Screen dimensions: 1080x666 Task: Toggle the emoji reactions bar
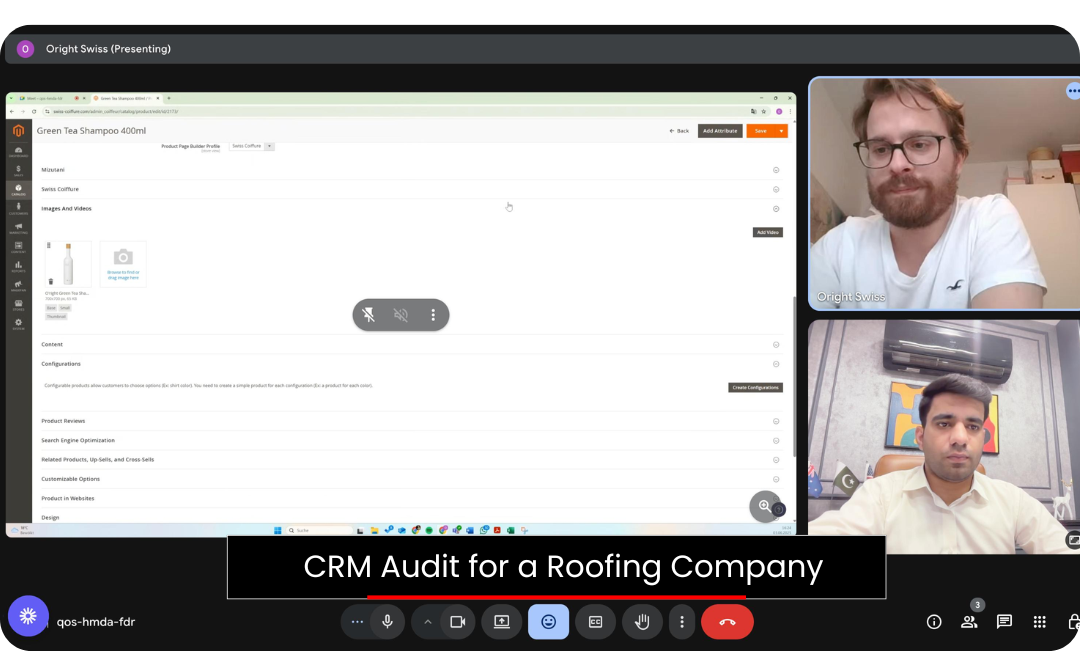[548, 622]
